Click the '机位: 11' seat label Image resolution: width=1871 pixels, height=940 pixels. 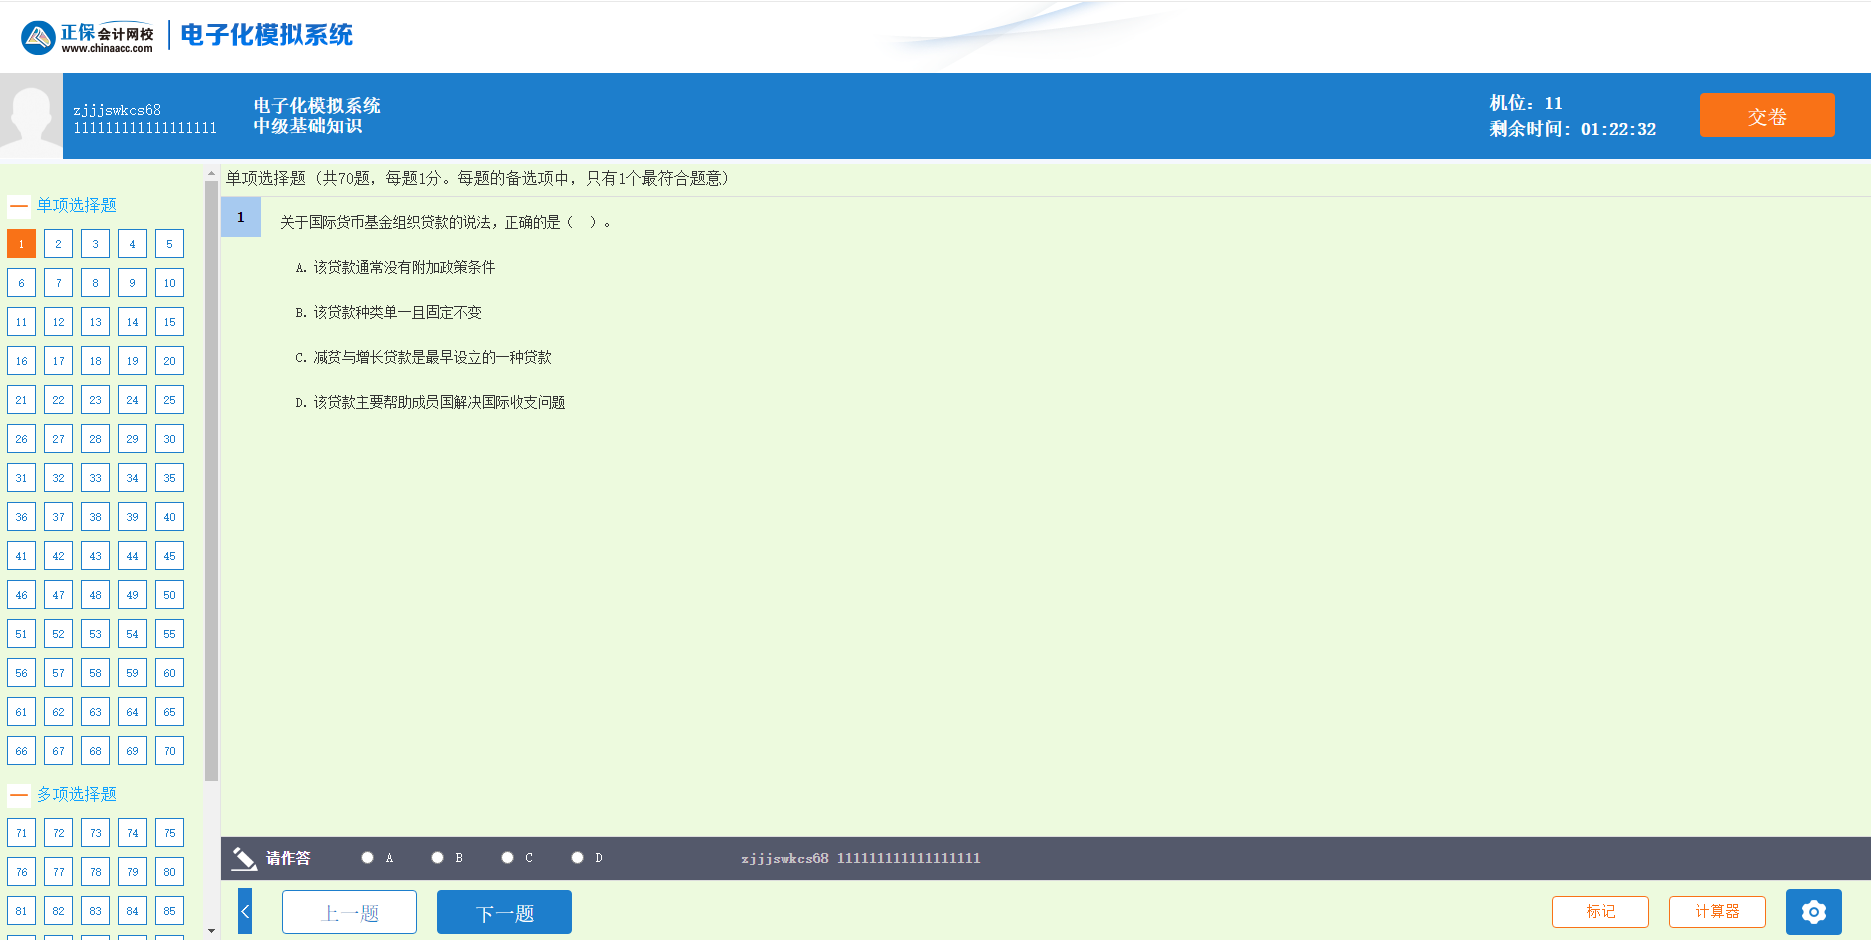1526,103
